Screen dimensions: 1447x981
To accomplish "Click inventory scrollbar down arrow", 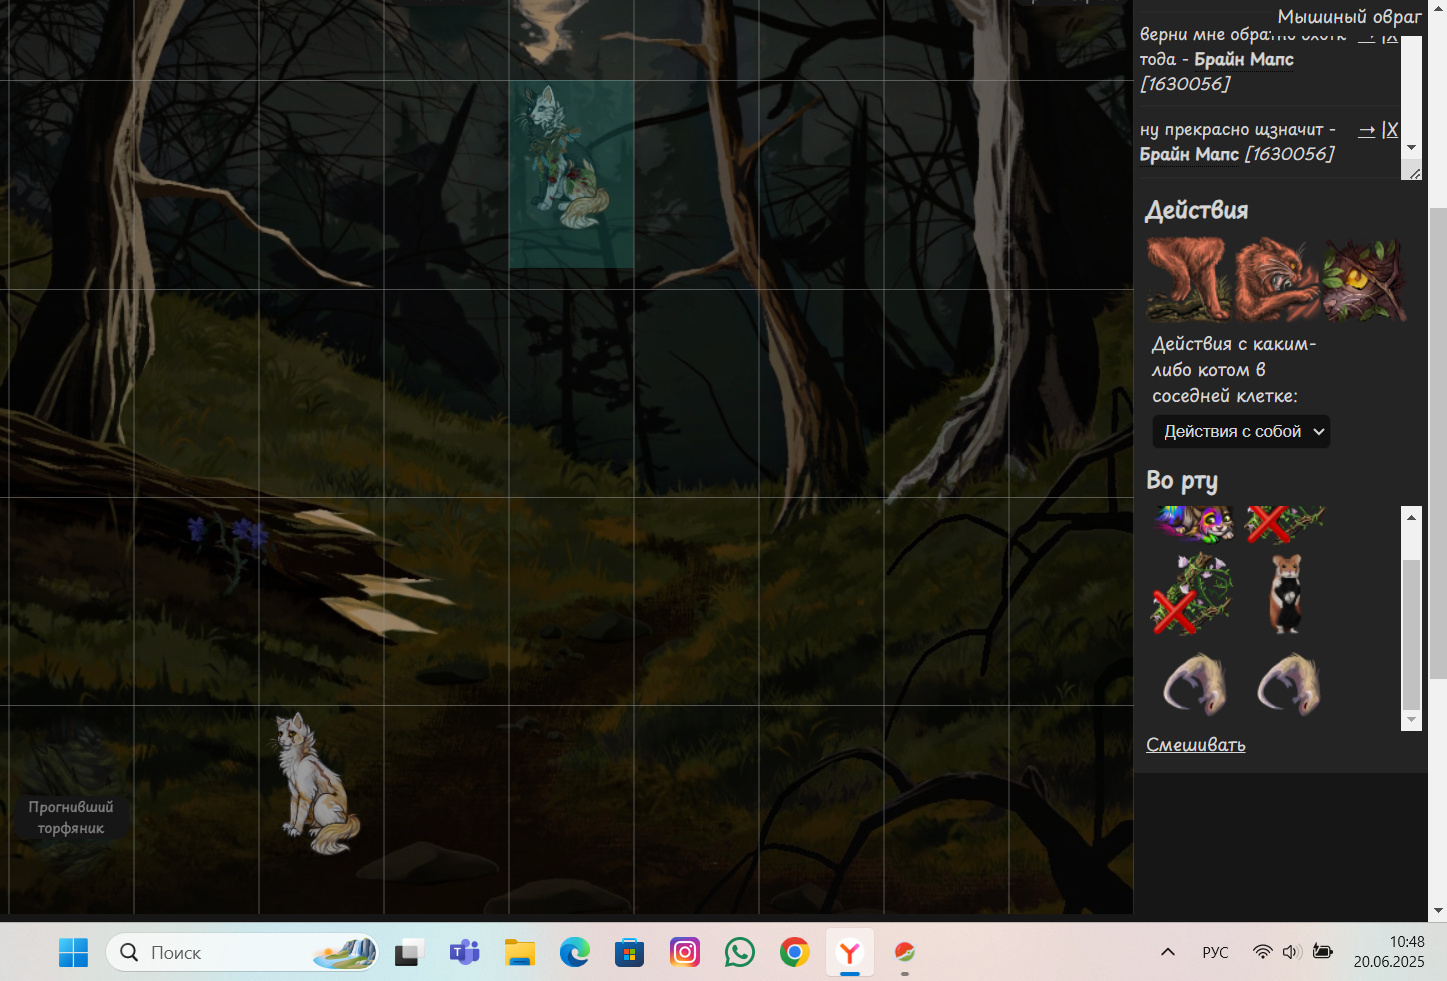I will point(1411,720).
